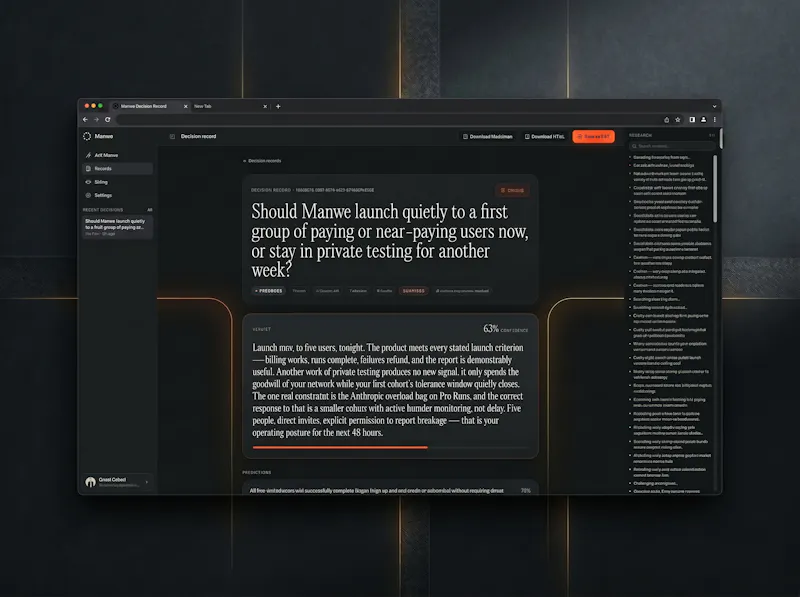The image size is (800, 597).
Task: Click the decision question headline
Action: pyautogui.click(x=390, y=240)
